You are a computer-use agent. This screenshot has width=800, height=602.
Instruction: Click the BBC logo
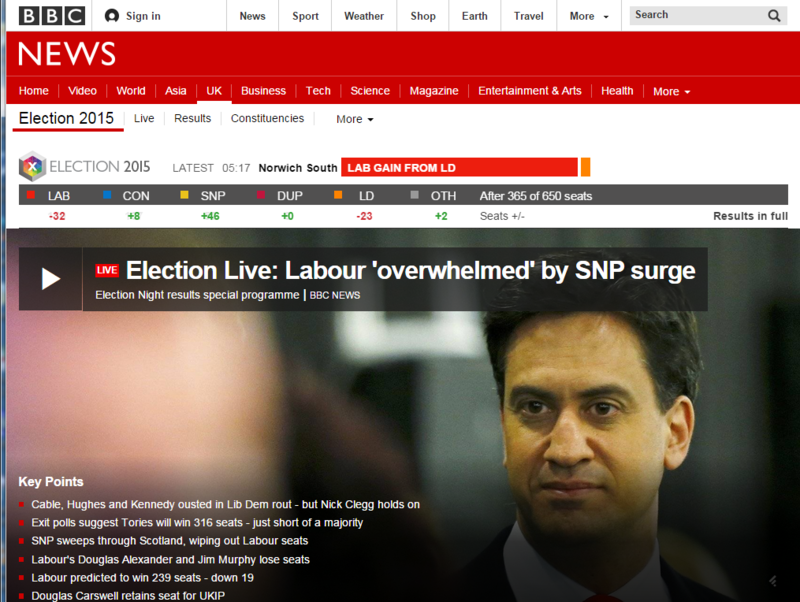[52, 16]
